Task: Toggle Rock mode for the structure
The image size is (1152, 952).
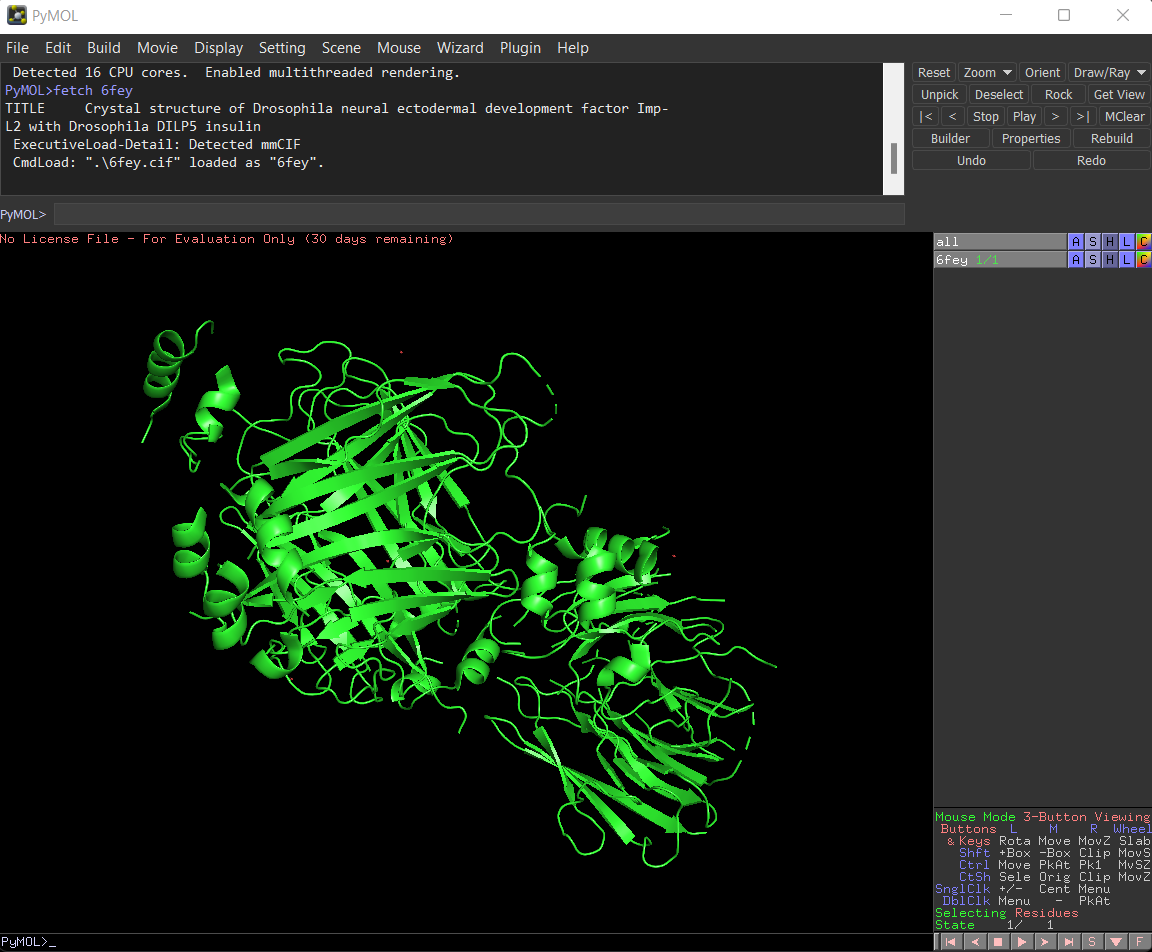Action: (x=1058, y=94)
